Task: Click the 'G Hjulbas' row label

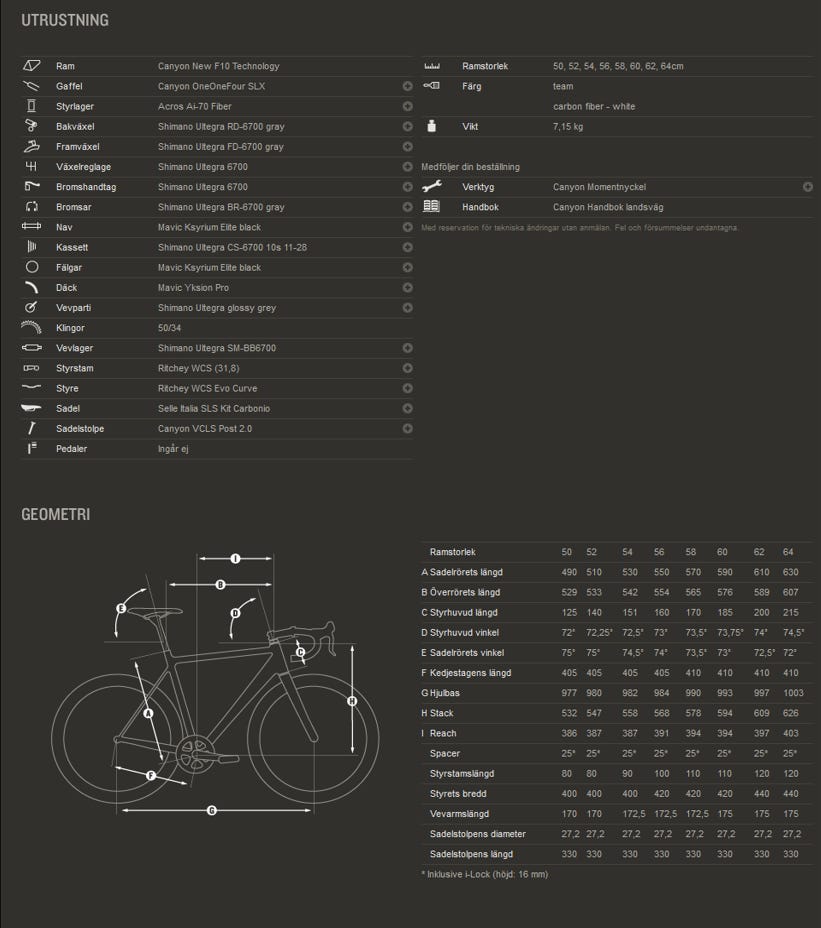Action: 440,693
